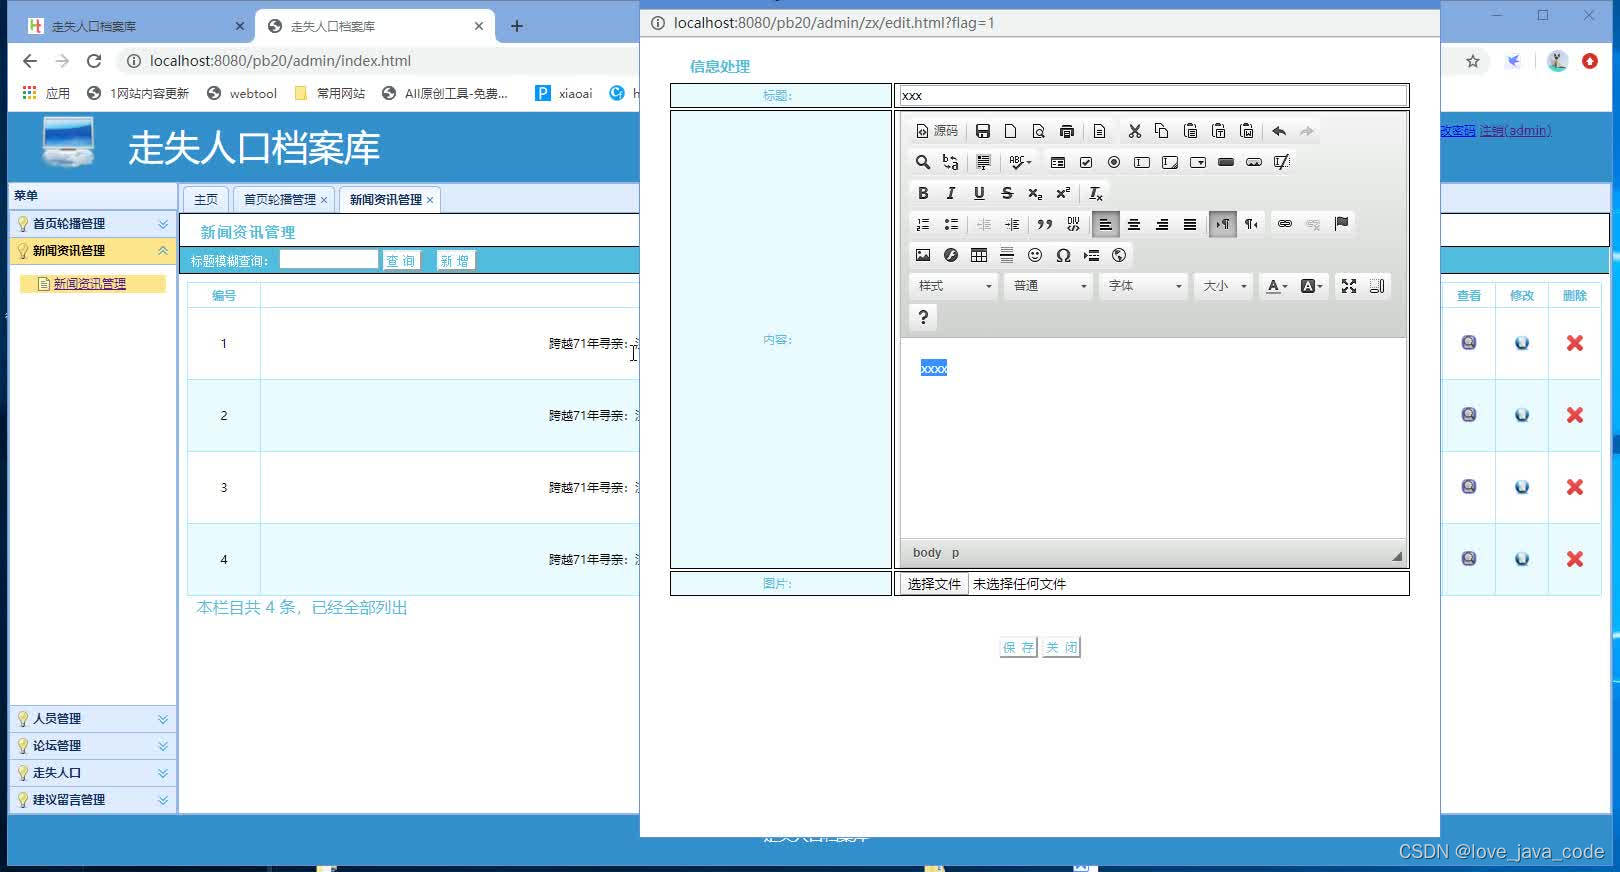Click the 源码 source code button
The width and height of the screenshot is (1620, 872).
pos(937,131)
